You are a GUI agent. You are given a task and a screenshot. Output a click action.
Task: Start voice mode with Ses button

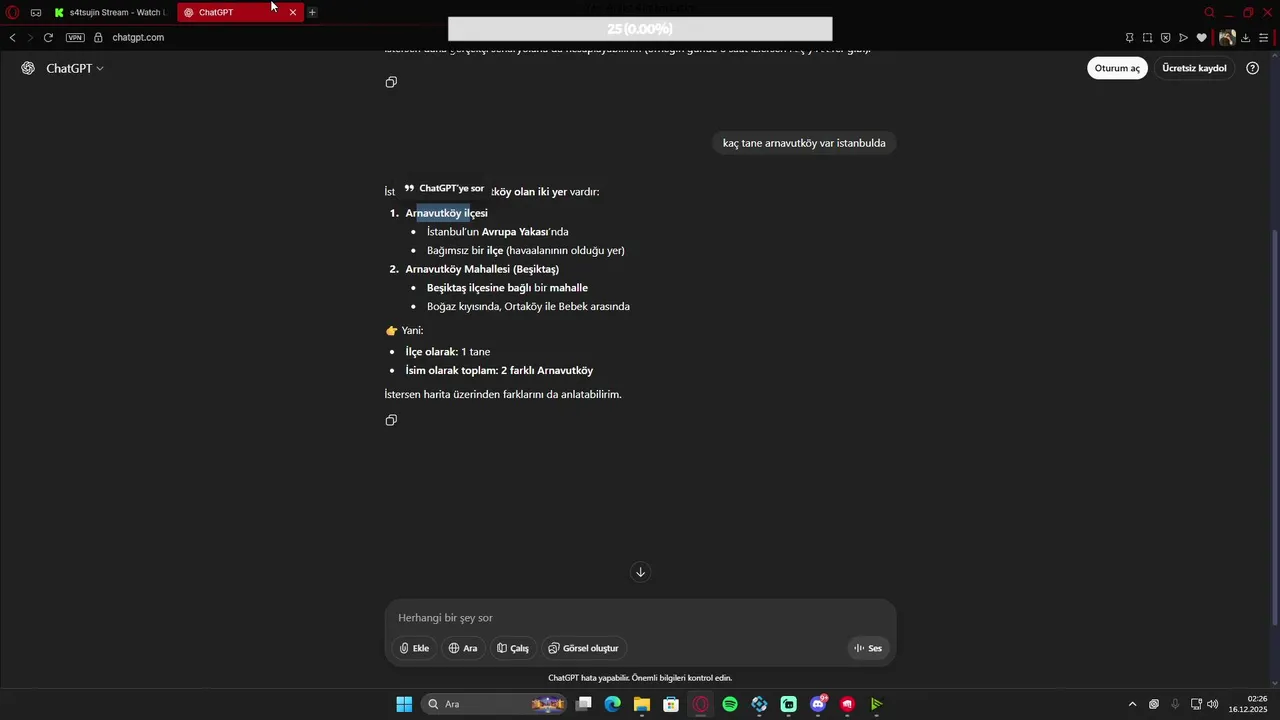(867, 648)
